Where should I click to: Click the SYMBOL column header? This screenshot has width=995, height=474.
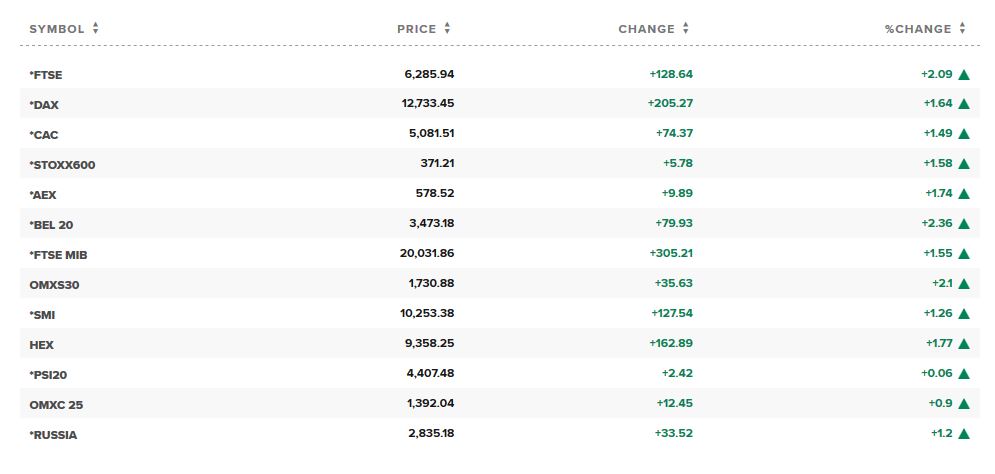[x=56, y=29]
